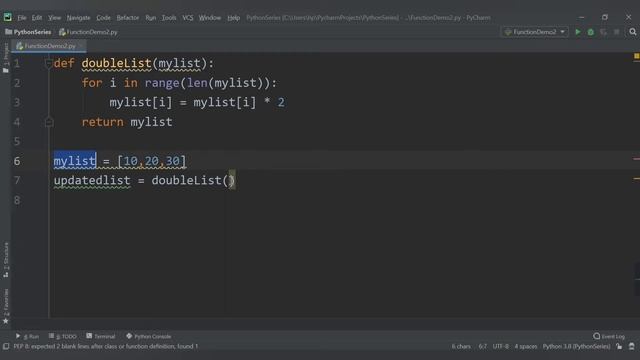Open the Refactor menu

coord(128,18)
